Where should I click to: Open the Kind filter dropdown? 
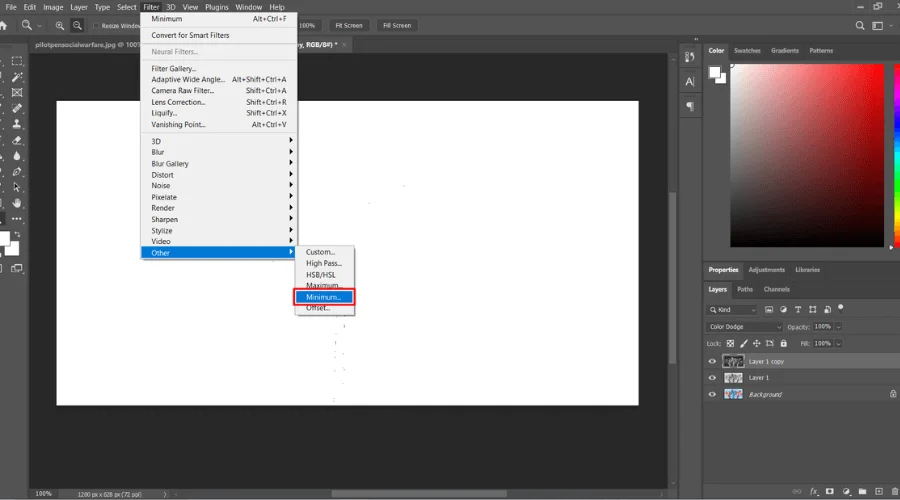pyautogui.click(x=733, y=309)
